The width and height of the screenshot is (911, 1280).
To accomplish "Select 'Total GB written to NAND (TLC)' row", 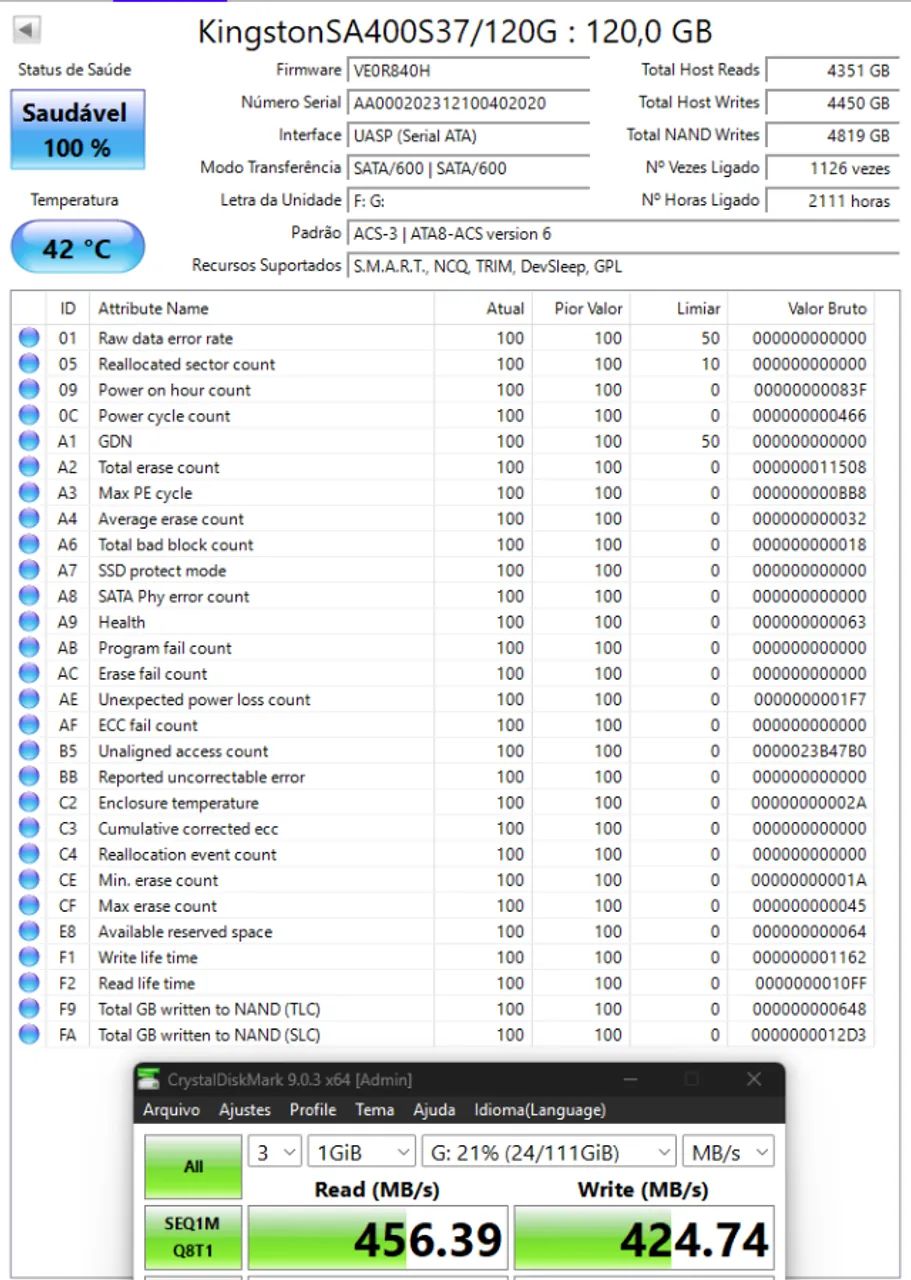I will pyautogui.click(x=444, y=1009).
